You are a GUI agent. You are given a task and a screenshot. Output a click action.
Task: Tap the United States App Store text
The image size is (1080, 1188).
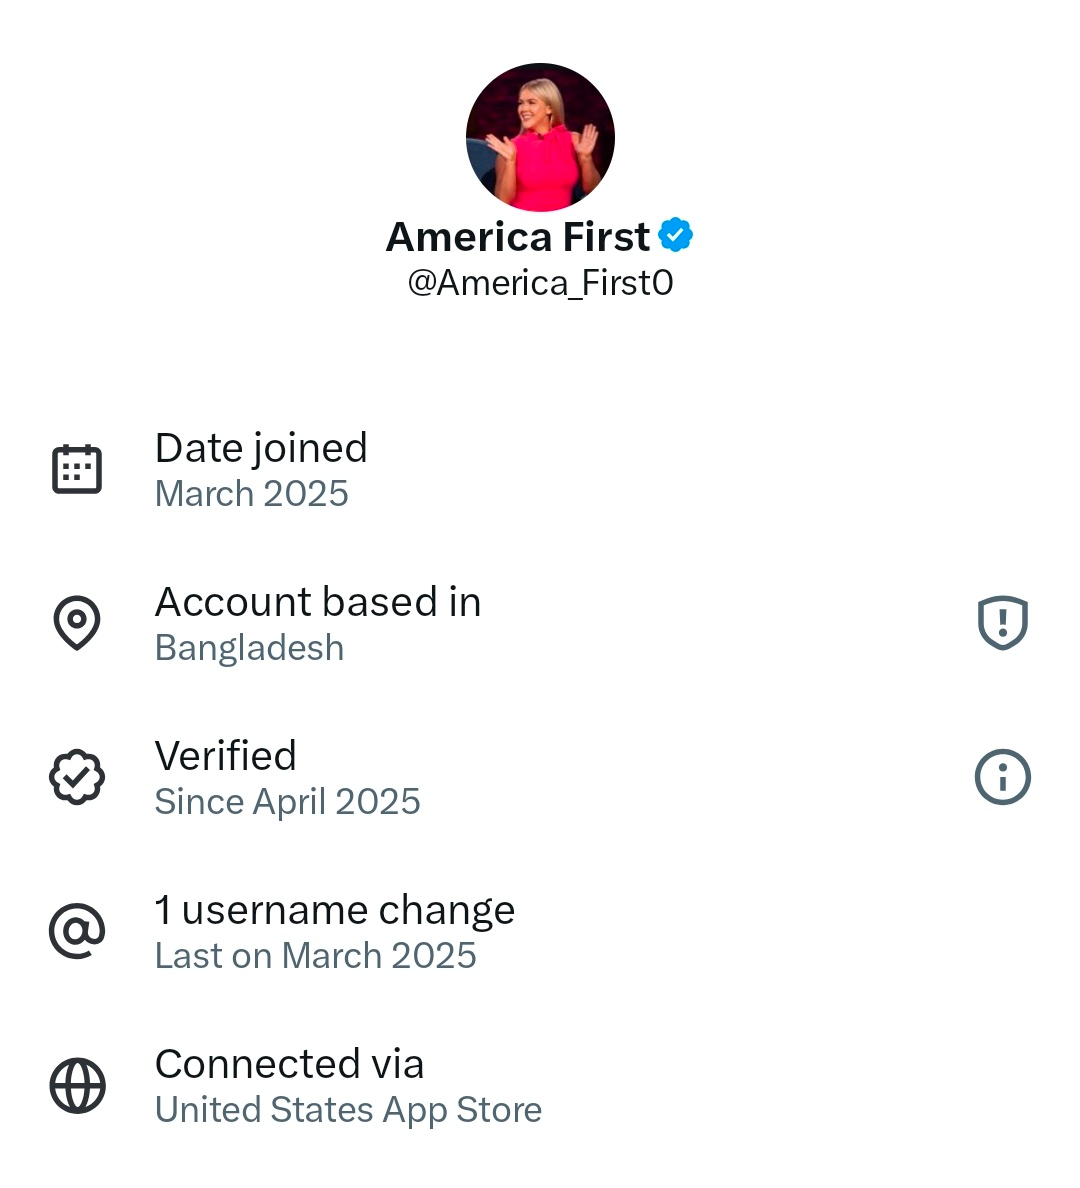click(348, 1110)
